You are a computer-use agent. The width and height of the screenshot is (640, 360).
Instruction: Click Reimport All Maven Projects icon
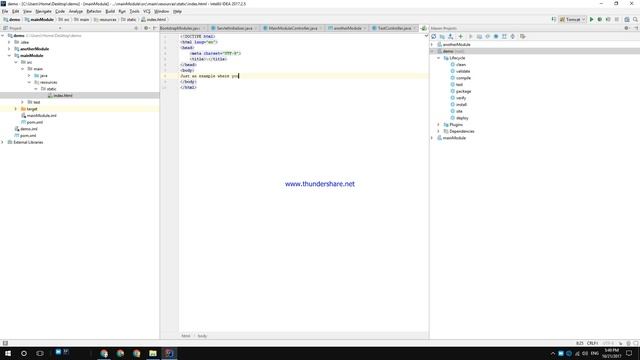(x=433, y=36)
